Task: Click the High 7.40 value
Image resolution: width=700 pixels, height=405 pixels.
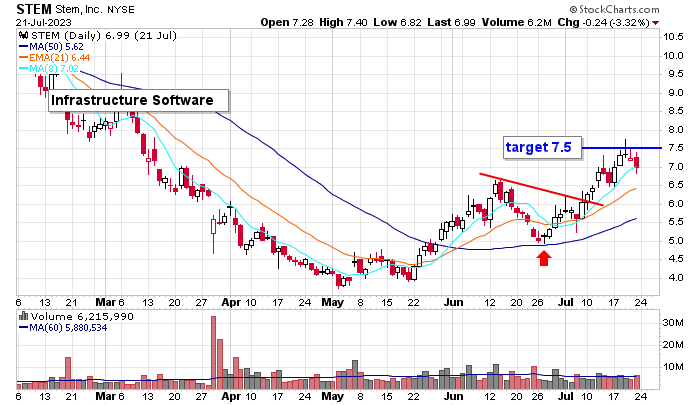Action: tap(343, 22)
